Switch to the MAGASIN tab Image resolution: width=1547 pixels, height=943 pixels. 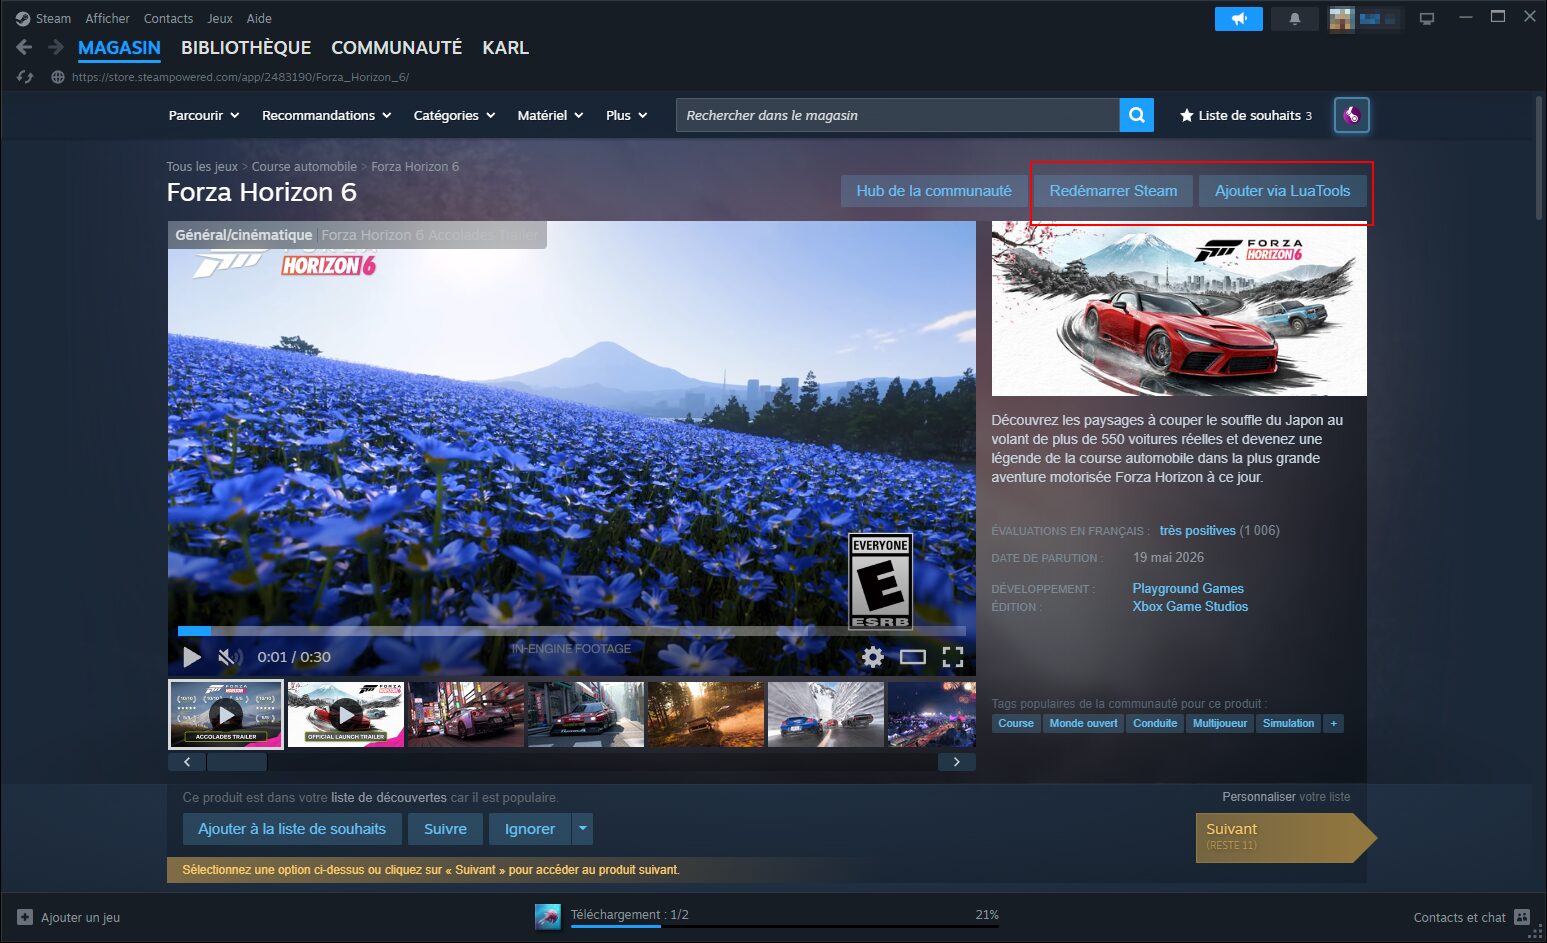point(119,48)
